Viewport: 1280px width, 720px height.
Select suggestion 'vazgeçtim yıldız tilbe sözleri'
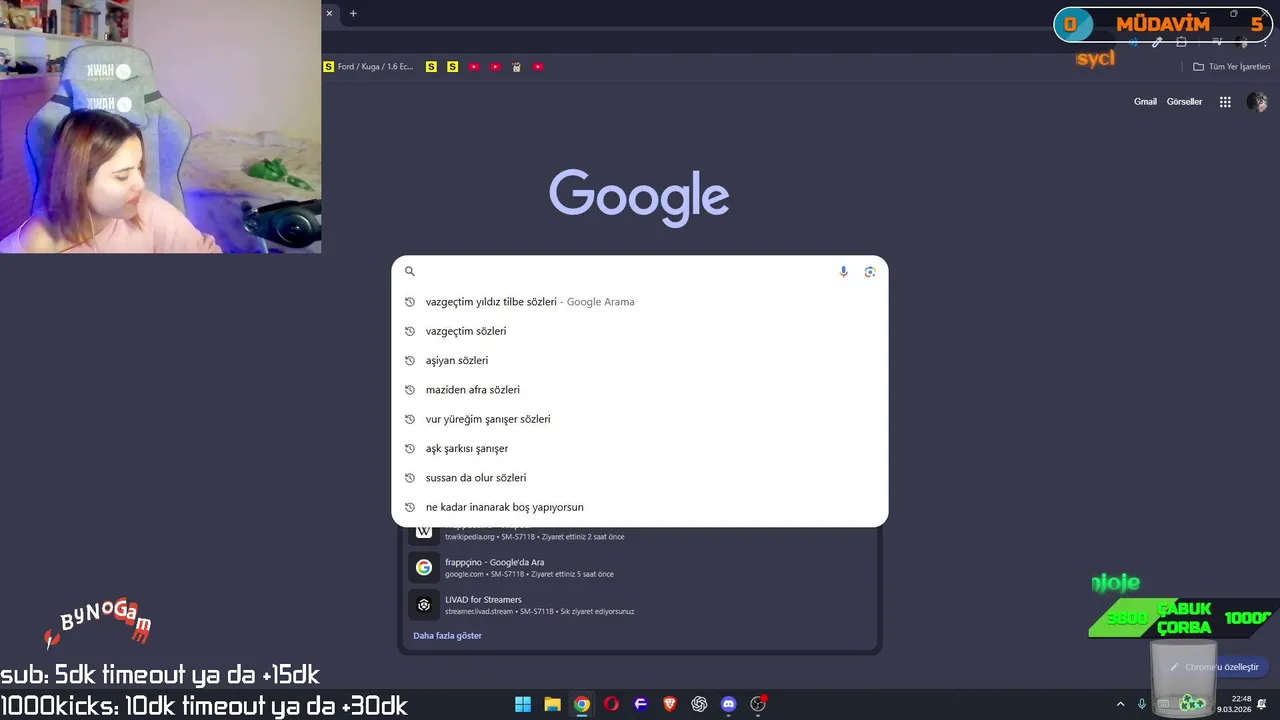(639, 302)
